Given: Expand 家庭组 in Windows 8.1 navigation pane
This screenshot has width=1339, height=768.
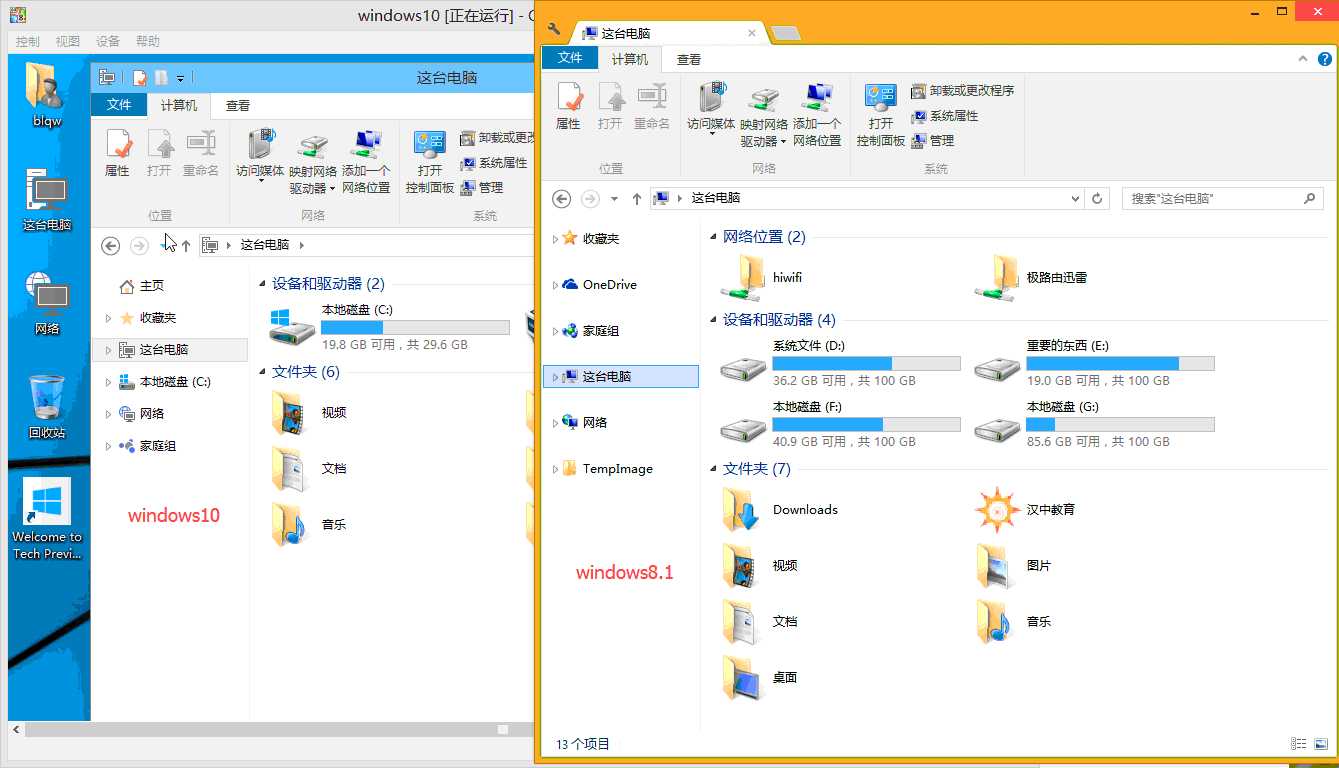Looking at the screenshot, I should tap(555, 331).
